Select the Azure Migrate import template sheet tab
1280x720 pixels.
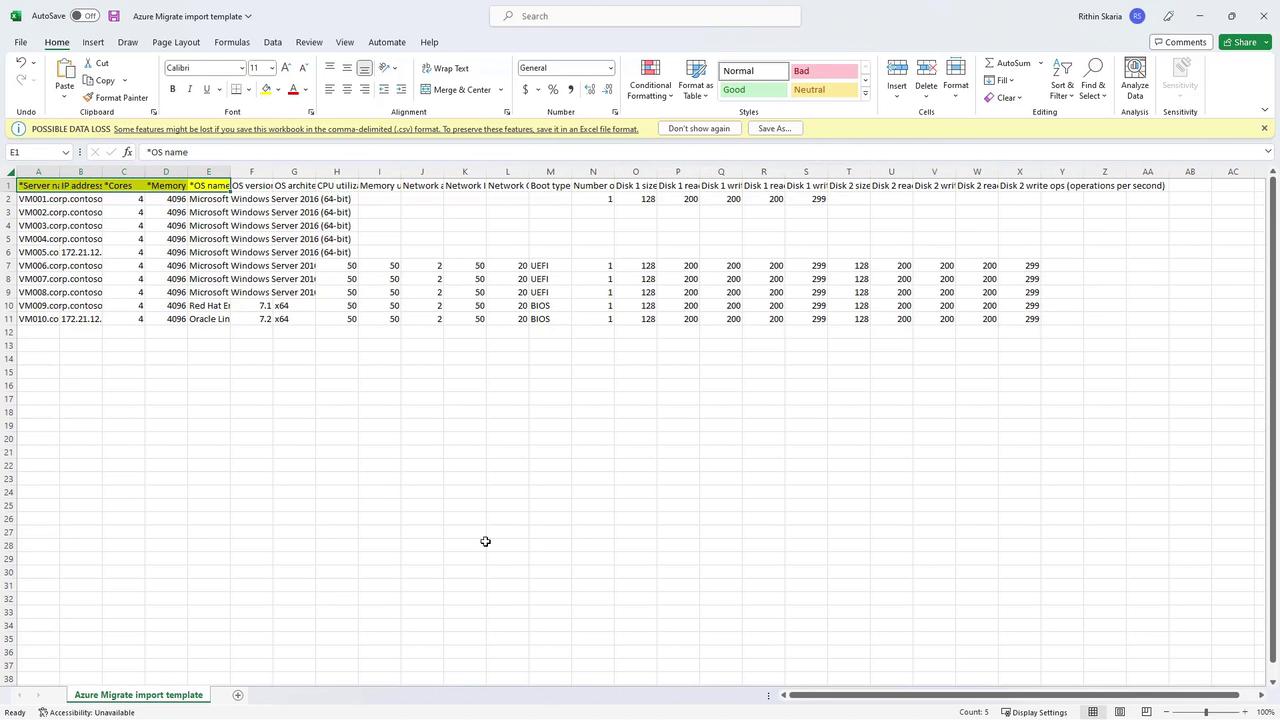138,695
